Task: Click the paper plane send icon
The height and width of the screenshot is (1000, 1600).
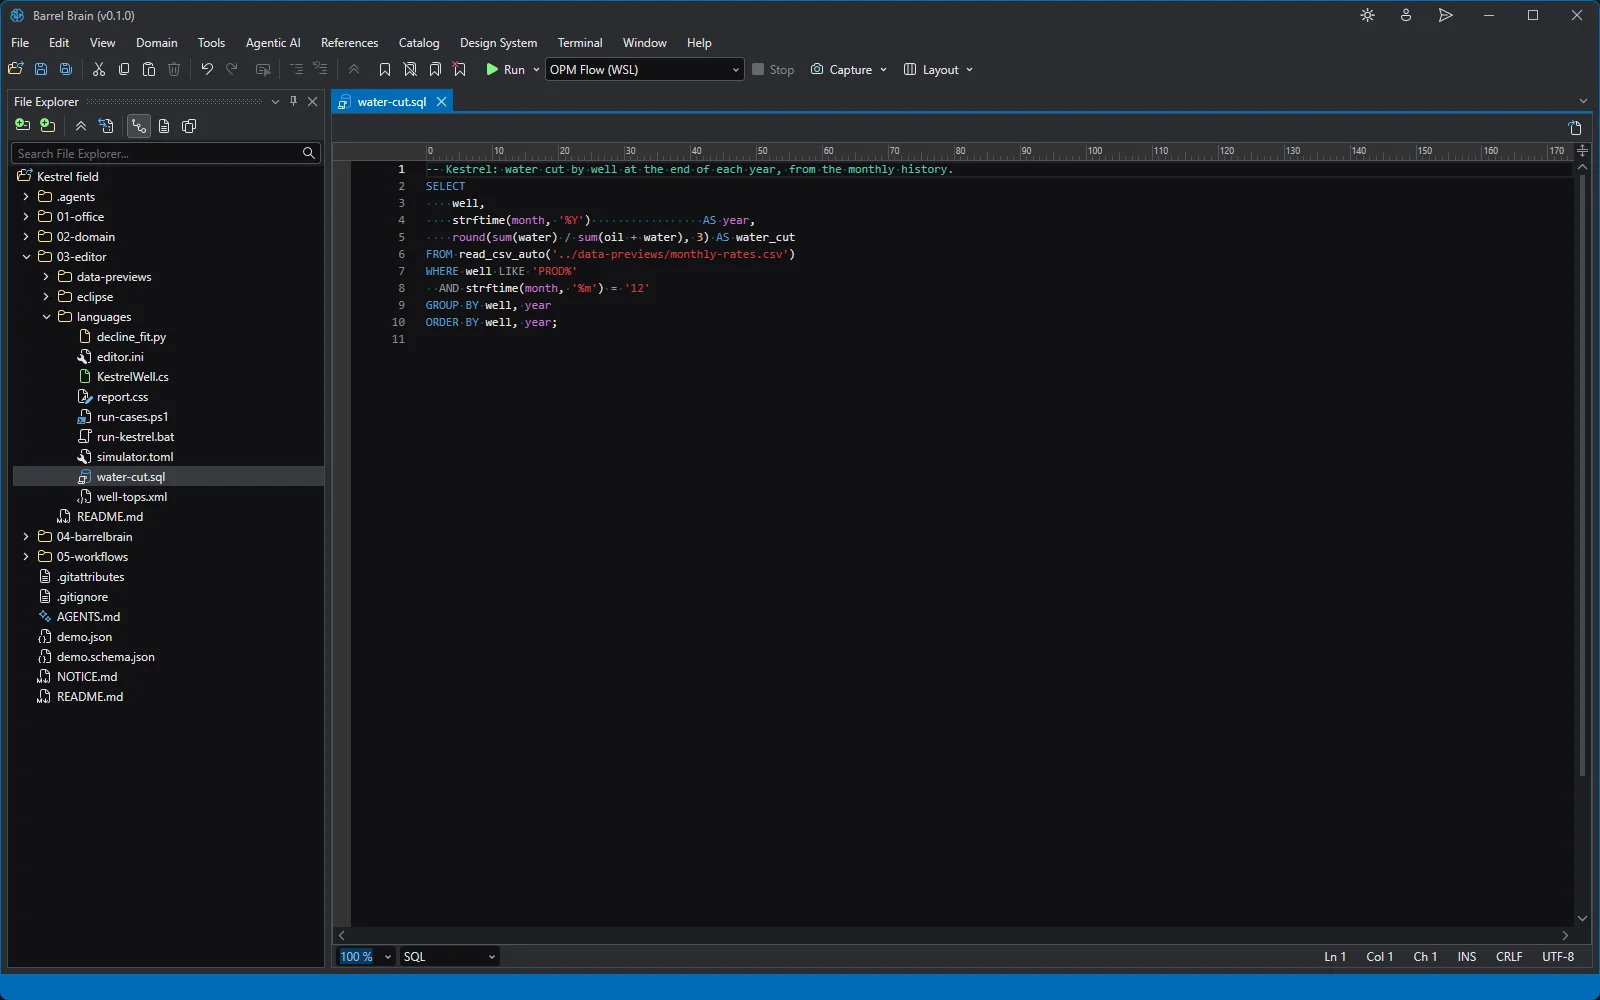Action: click(x=1445, y=15)
